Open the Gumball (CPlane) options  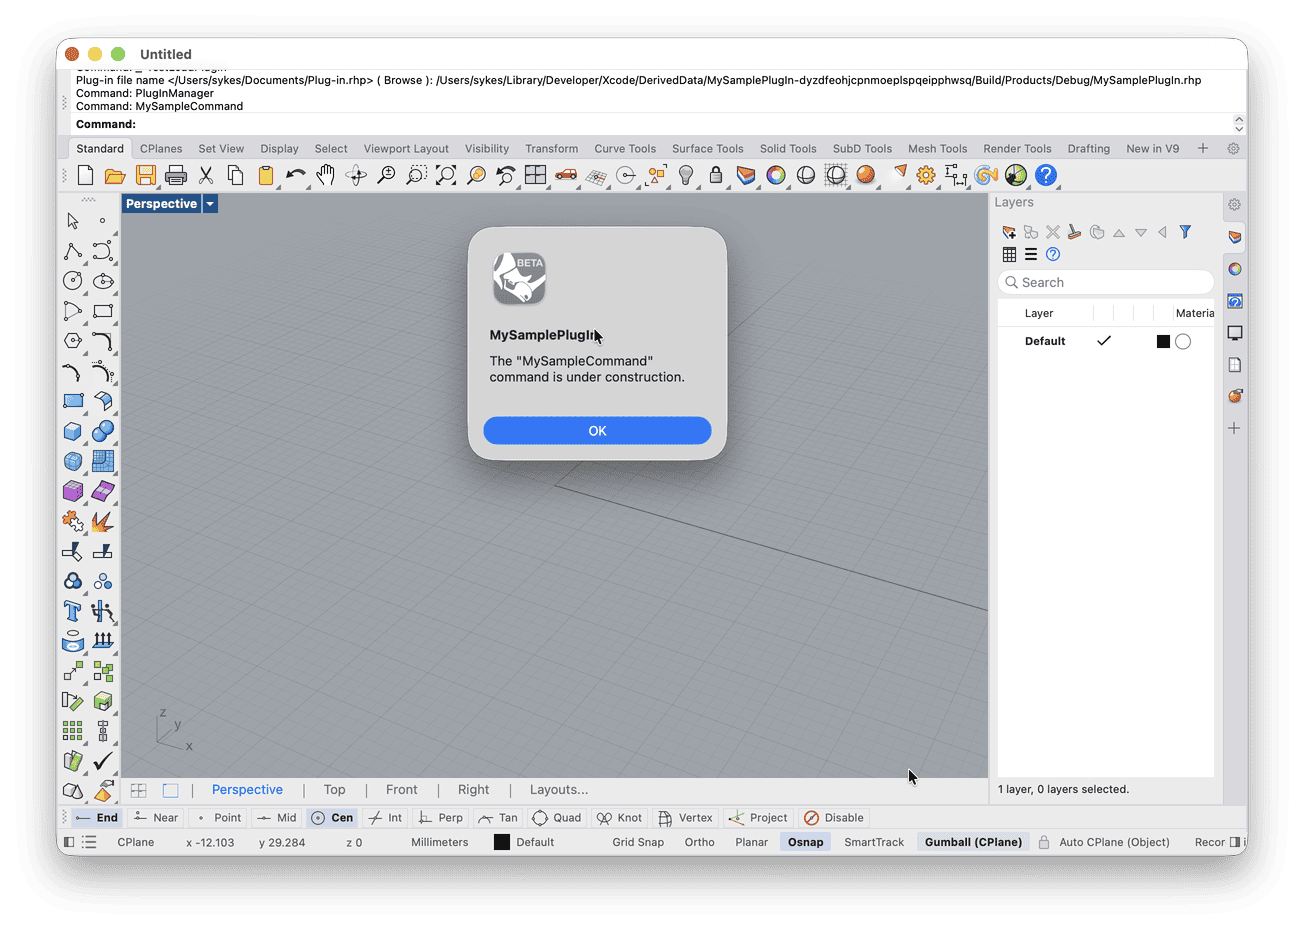(x=973, y=842)
